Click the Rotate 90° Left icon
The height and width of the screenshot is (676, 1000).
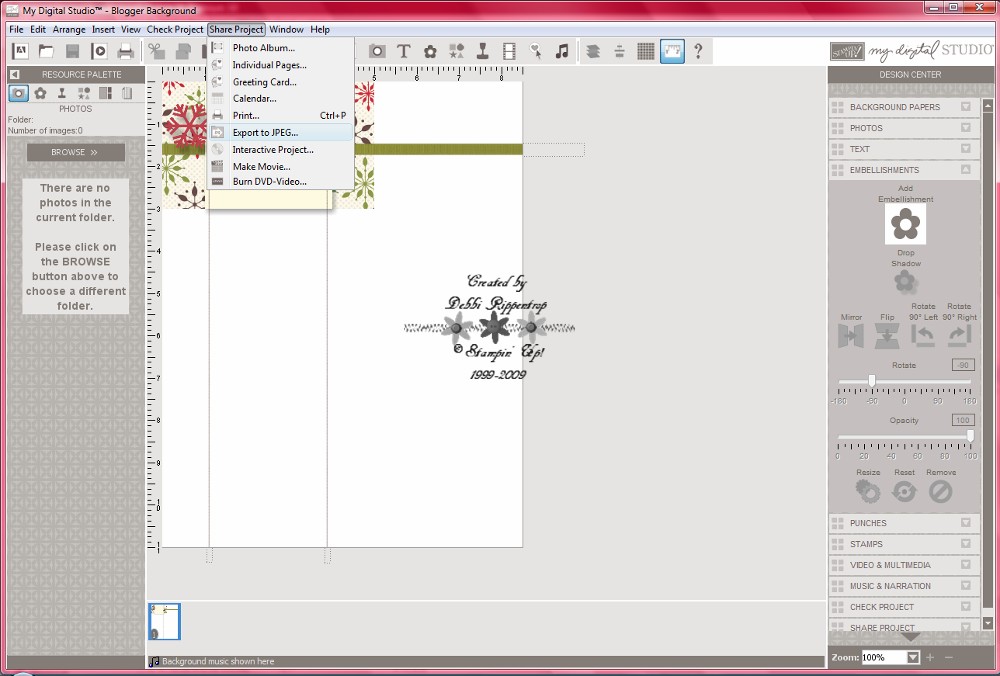coord(923,335)
